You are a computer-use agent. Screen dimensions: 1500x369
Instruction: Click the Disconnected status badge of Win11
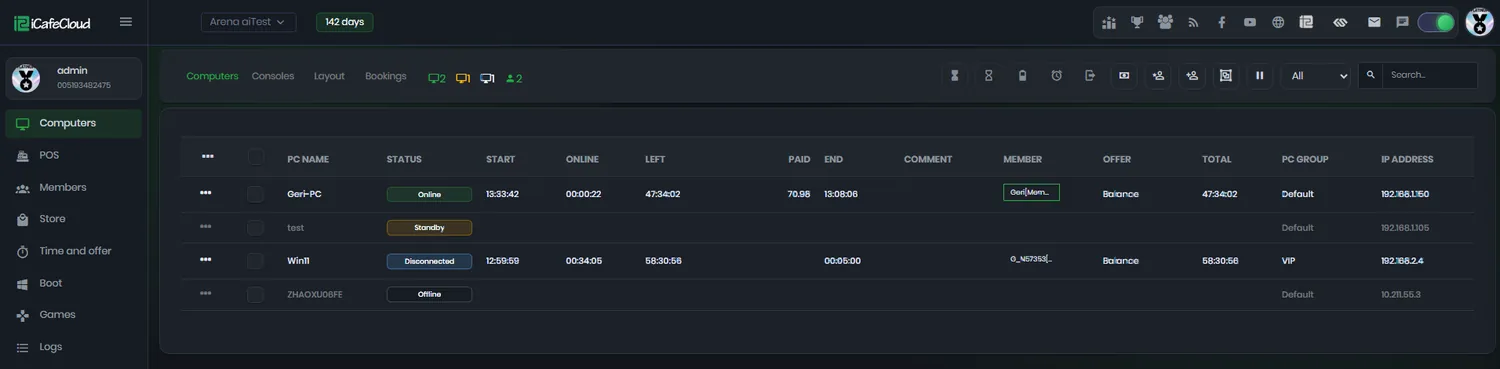pos(429,261)
